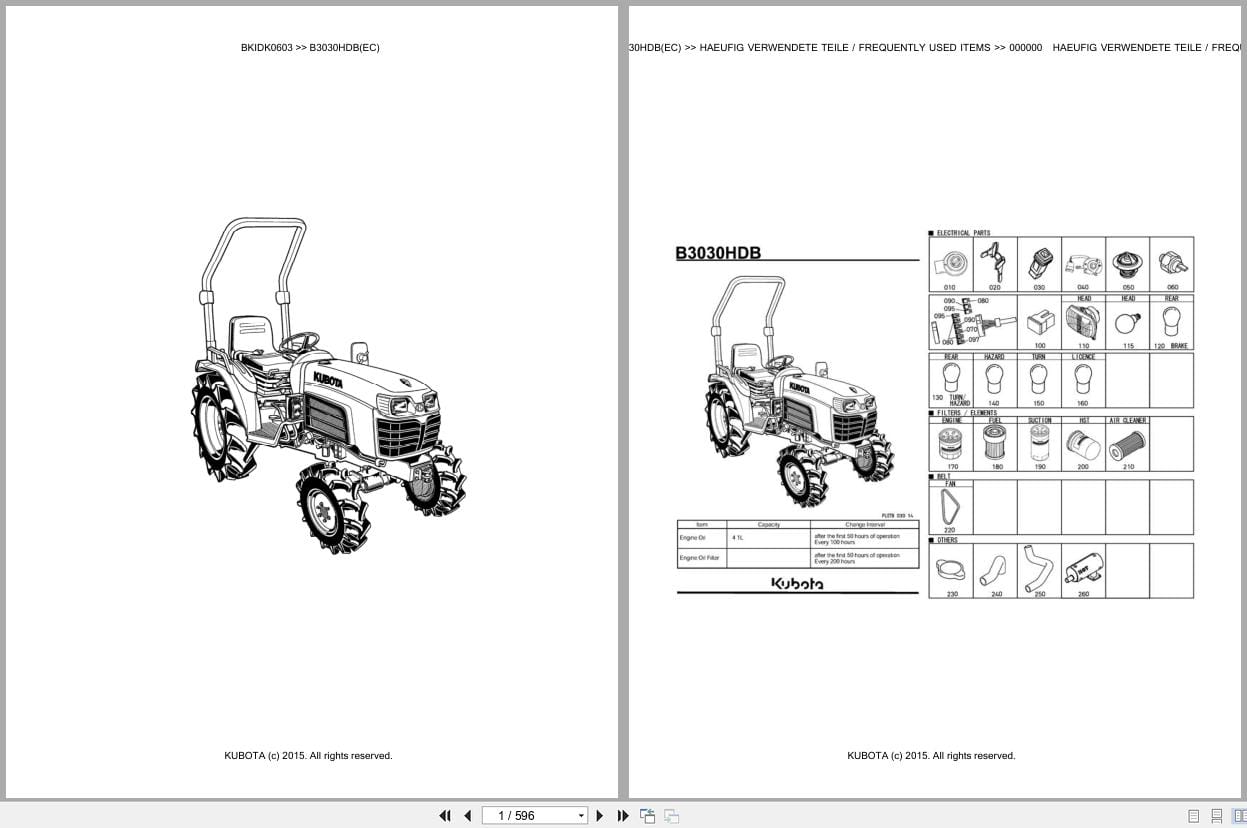Click the 'Engine Oil Filter' row label
This screenshot has height=828, width=1247.
tap(700, 558)
